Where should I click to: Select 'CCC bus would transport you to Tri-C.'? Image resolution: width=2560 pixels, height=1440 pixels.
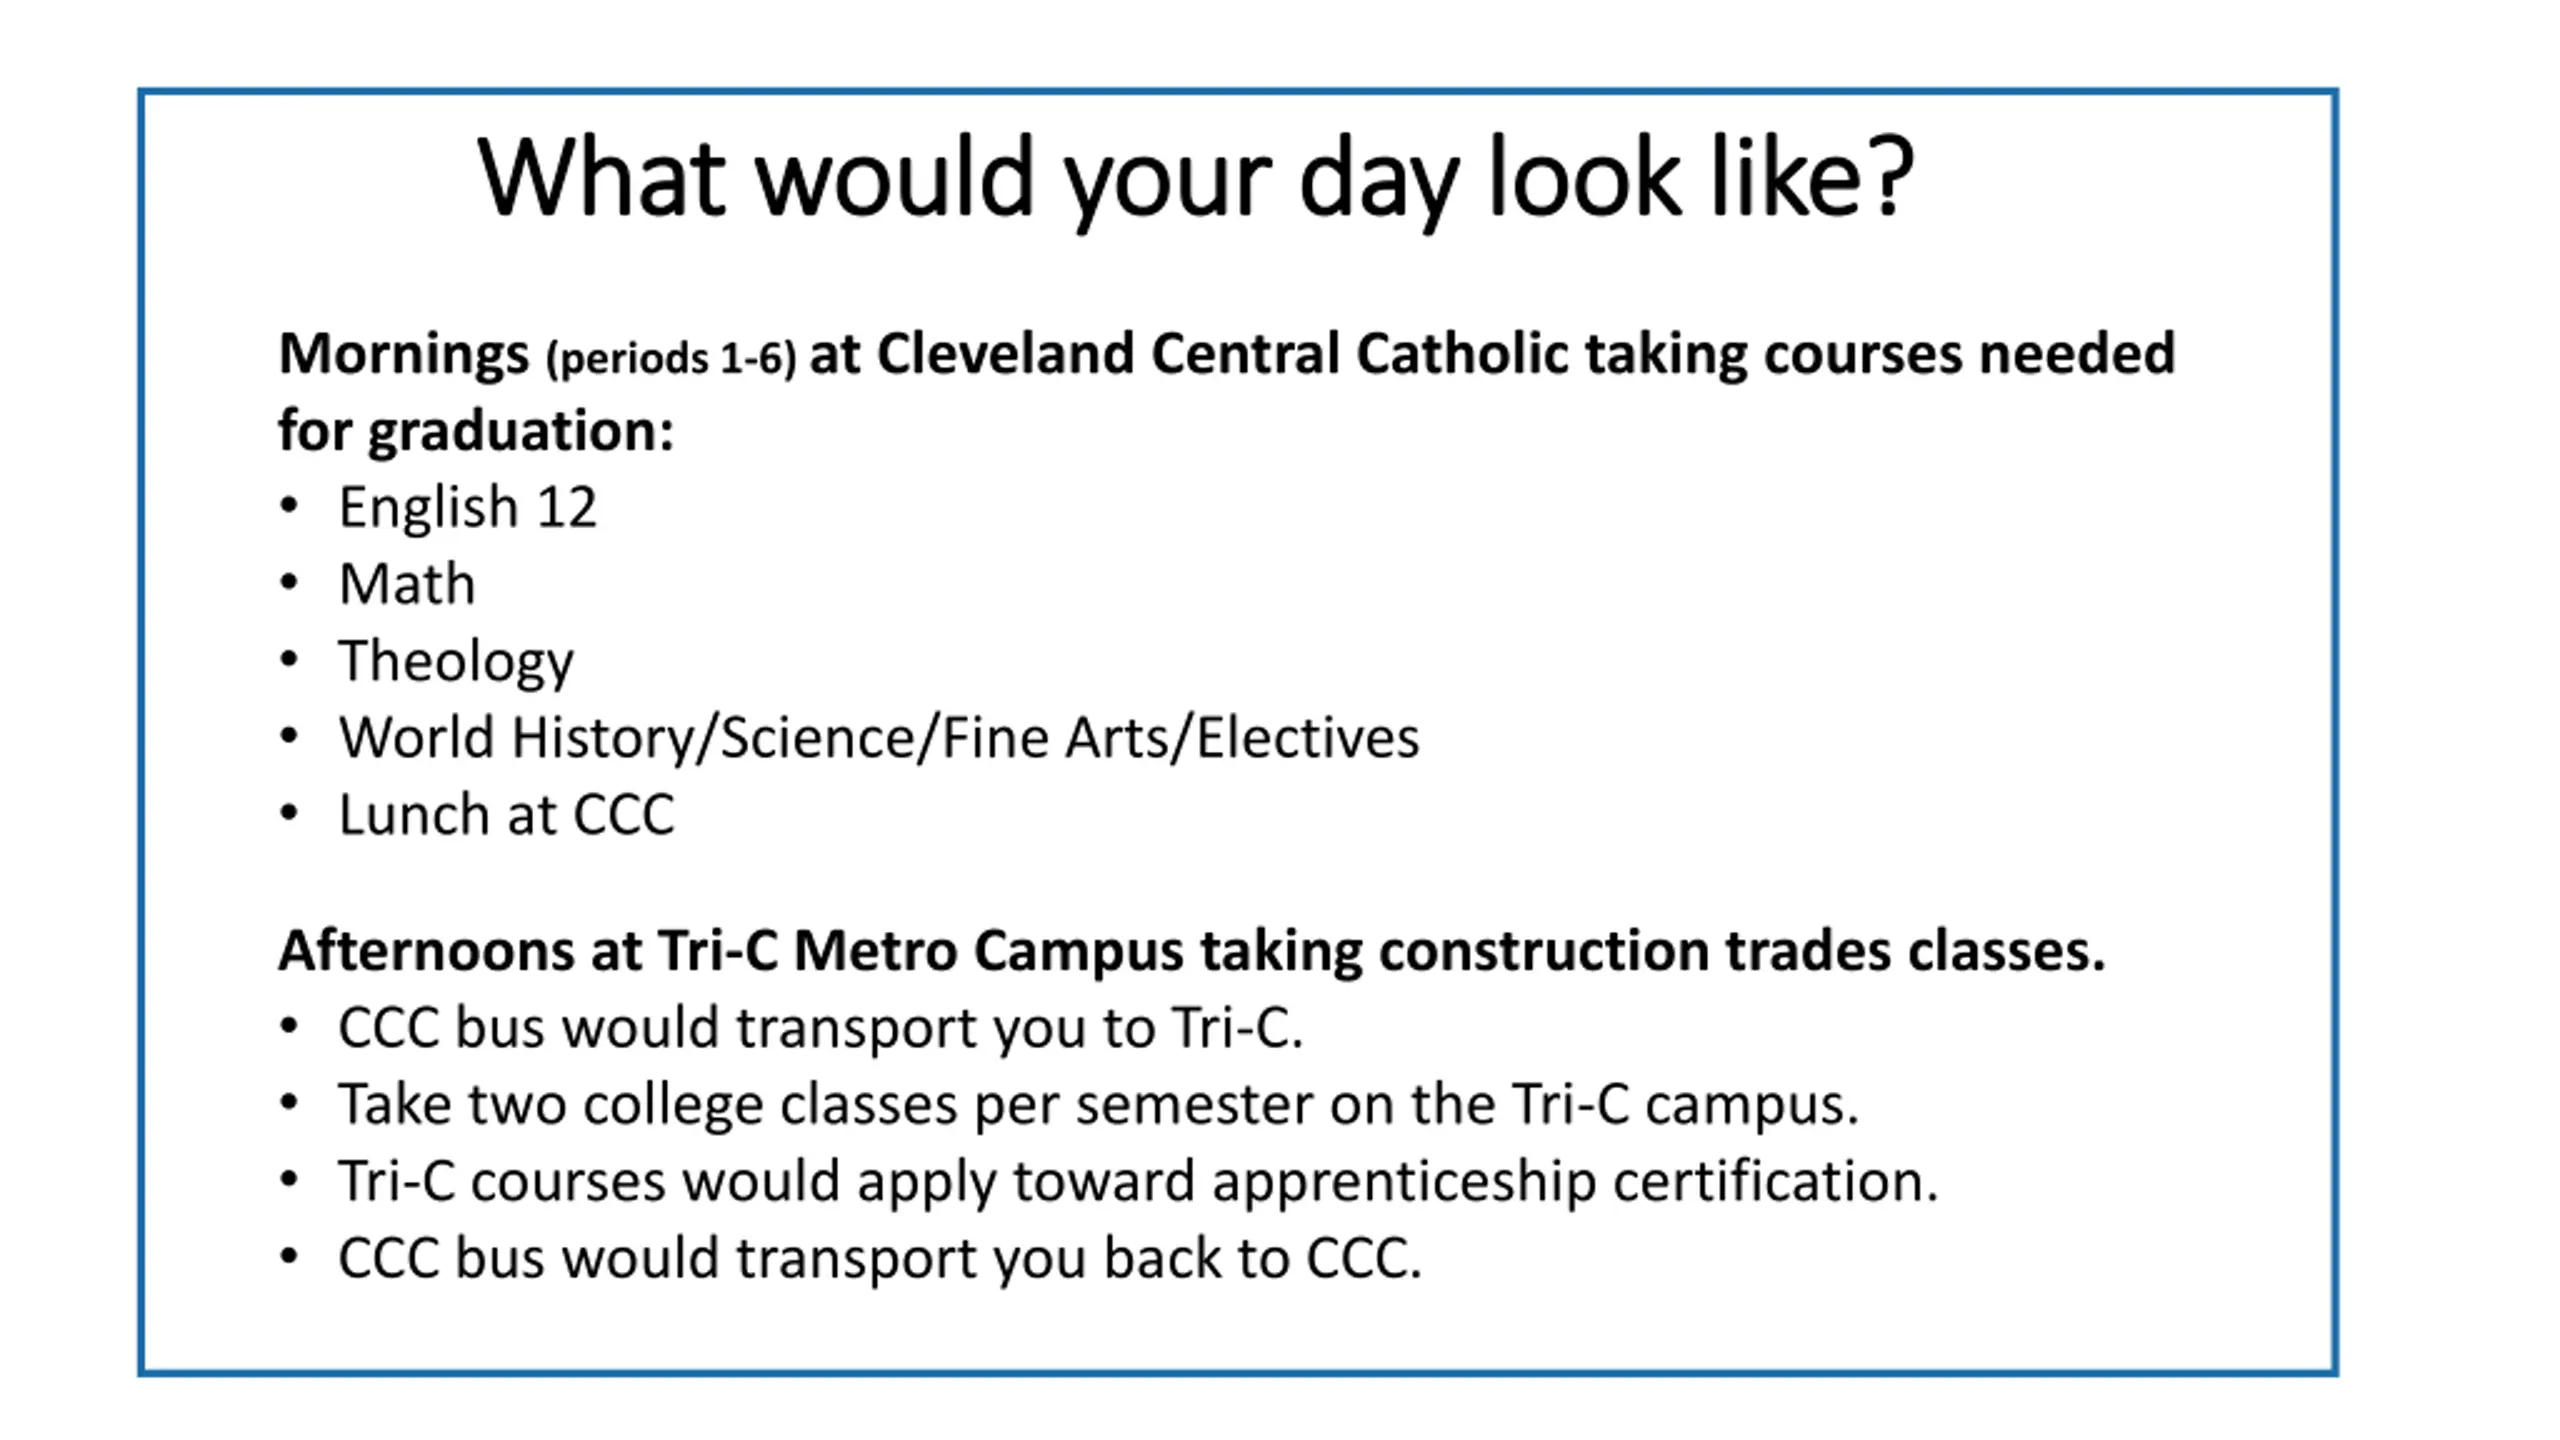point(821,1028)
